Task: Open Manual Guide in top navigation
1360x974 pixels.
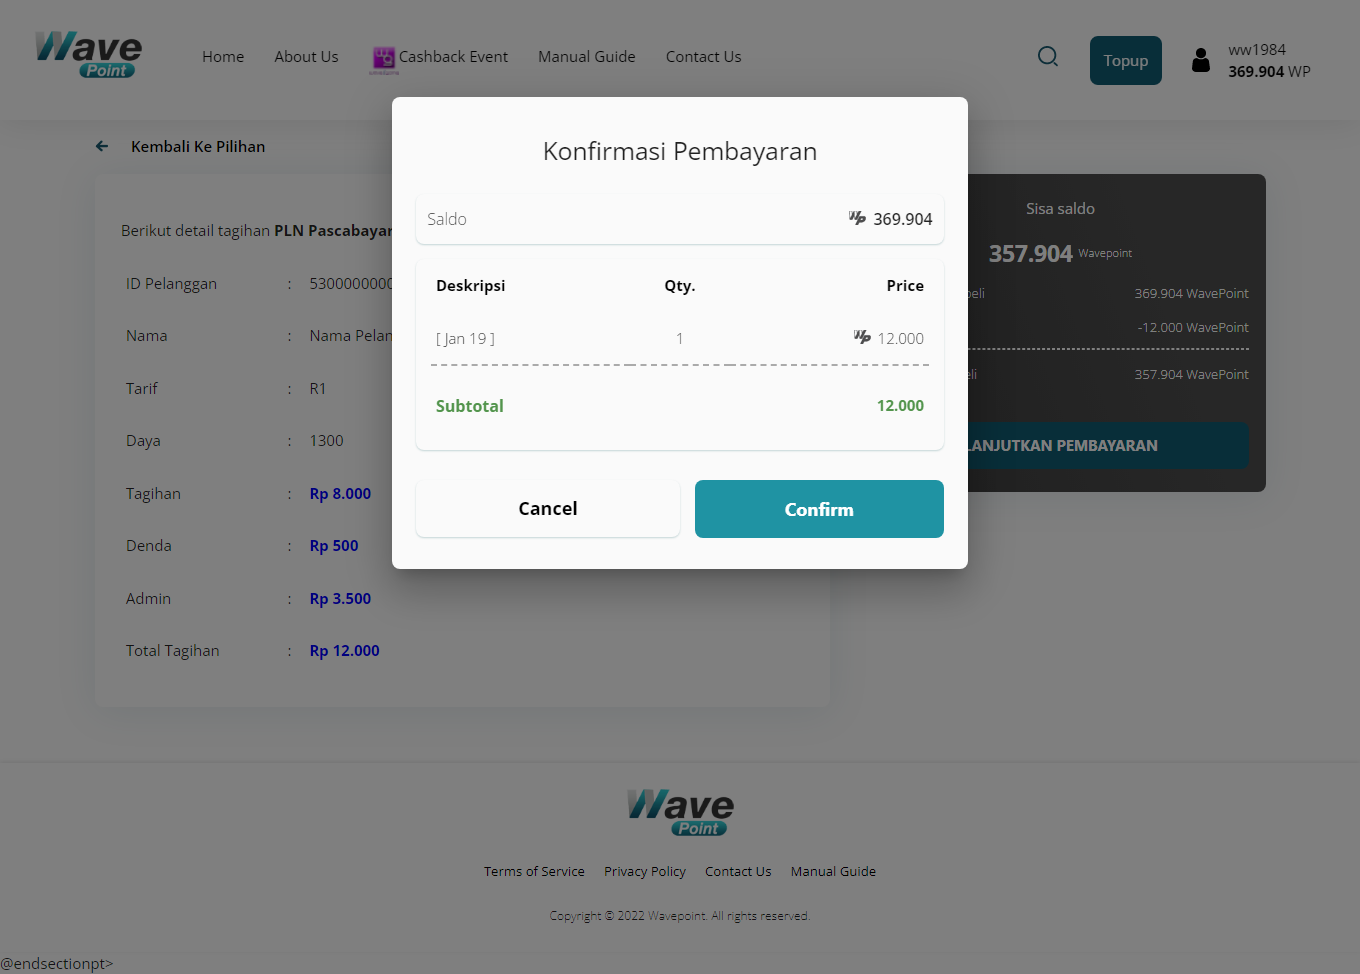Action: tap(587, 57)
